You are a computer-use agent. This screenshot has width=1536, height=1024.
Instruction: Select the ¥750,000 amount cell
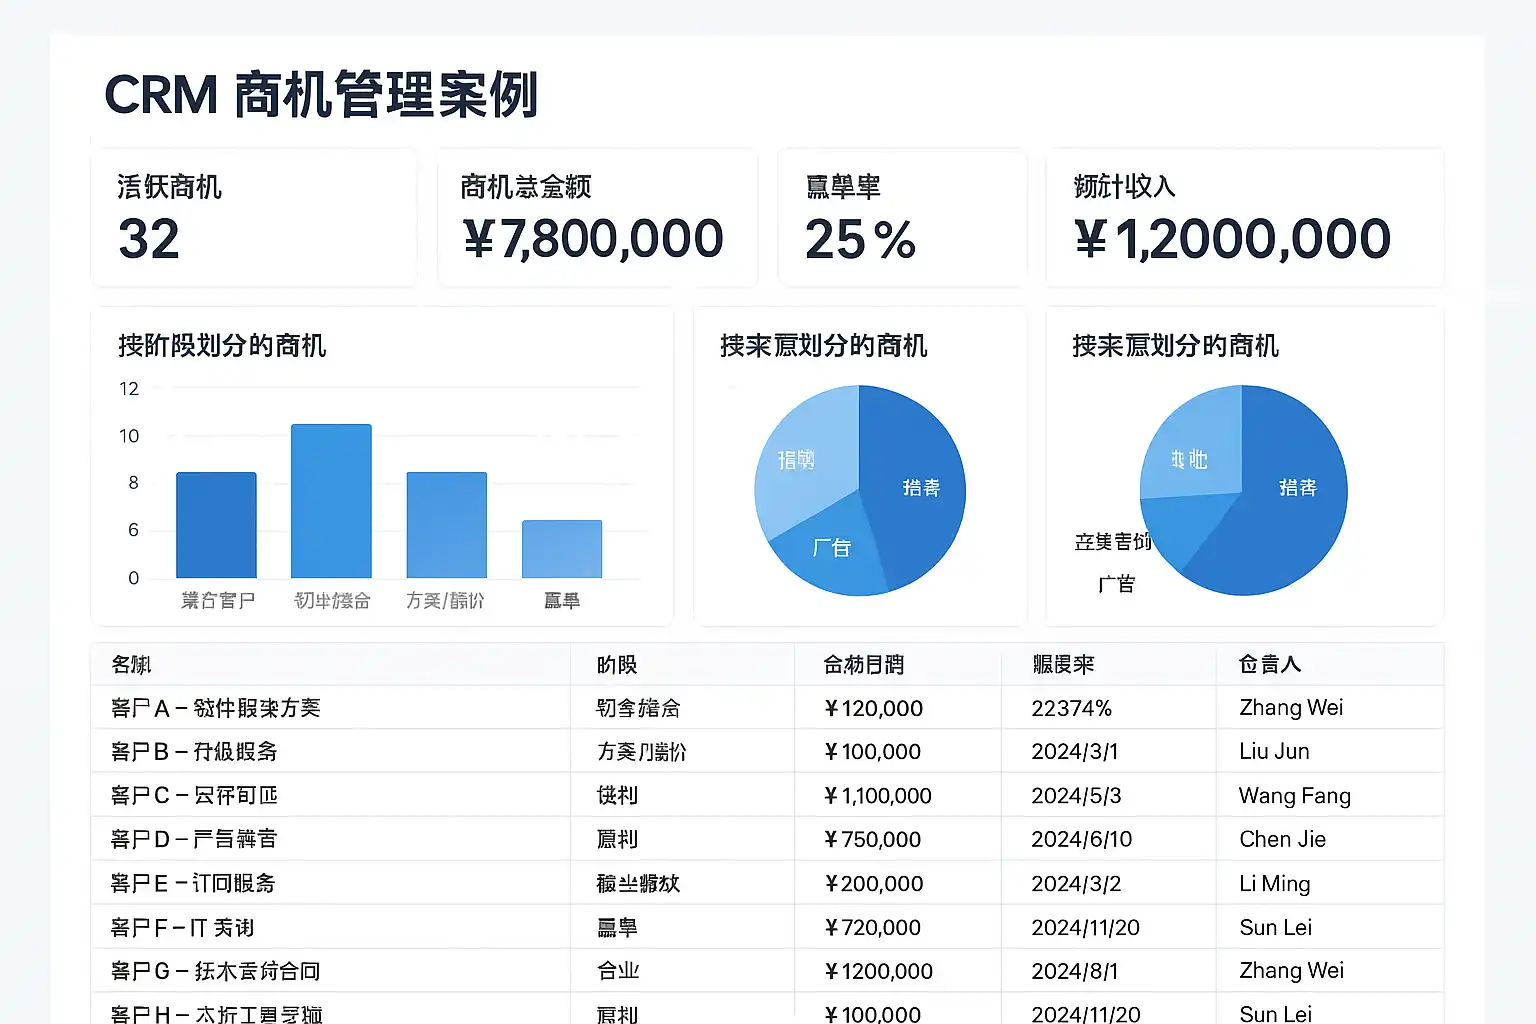click(872, 840)
